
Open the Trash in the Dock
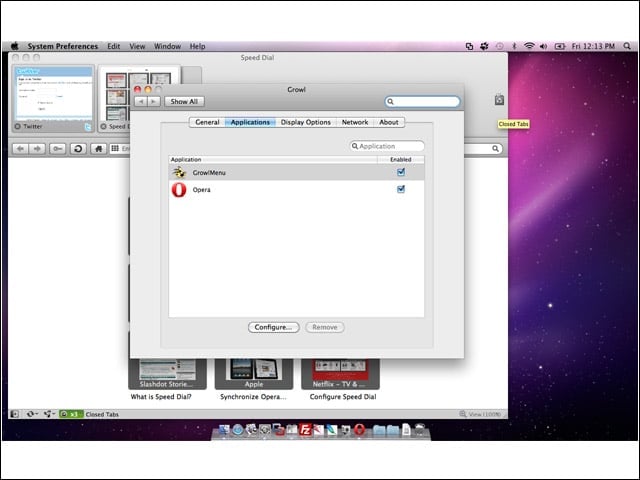[x=420, y=430]
